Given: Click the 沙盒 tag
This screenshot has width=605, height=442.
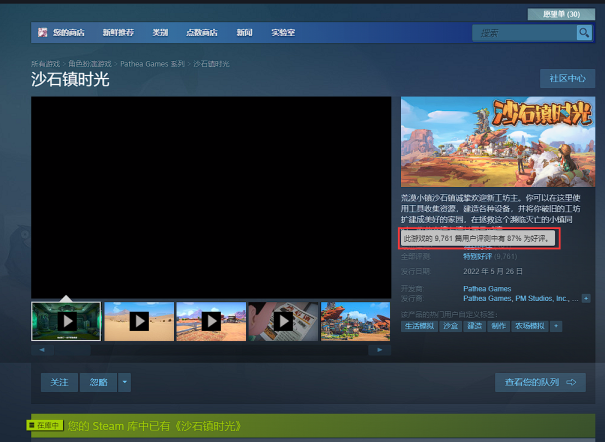Looking at the screenshot, I should [x=450, y=326].
